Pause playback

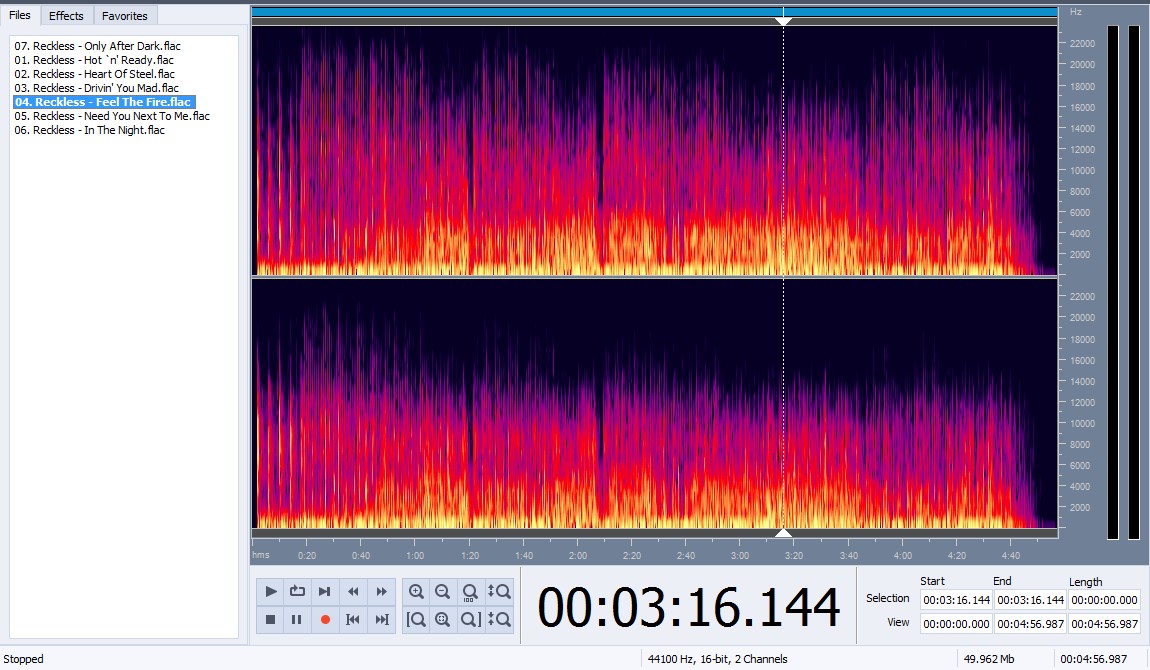[297, 619]
